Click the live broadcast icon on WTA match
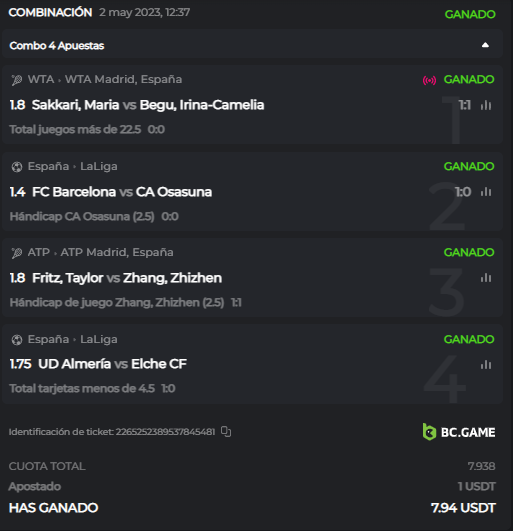Screen dimensions: 513x531 tap(429, 80)
